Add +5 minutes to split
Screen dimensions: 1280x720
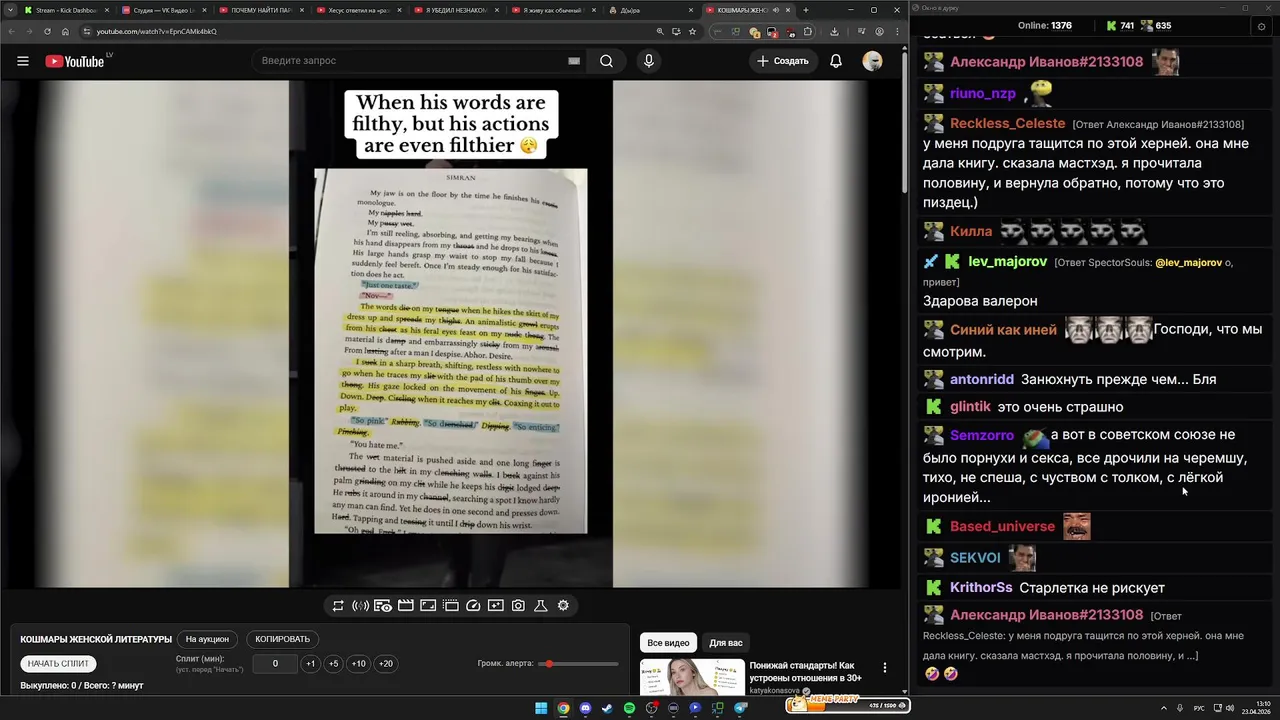tap(334, 664)
